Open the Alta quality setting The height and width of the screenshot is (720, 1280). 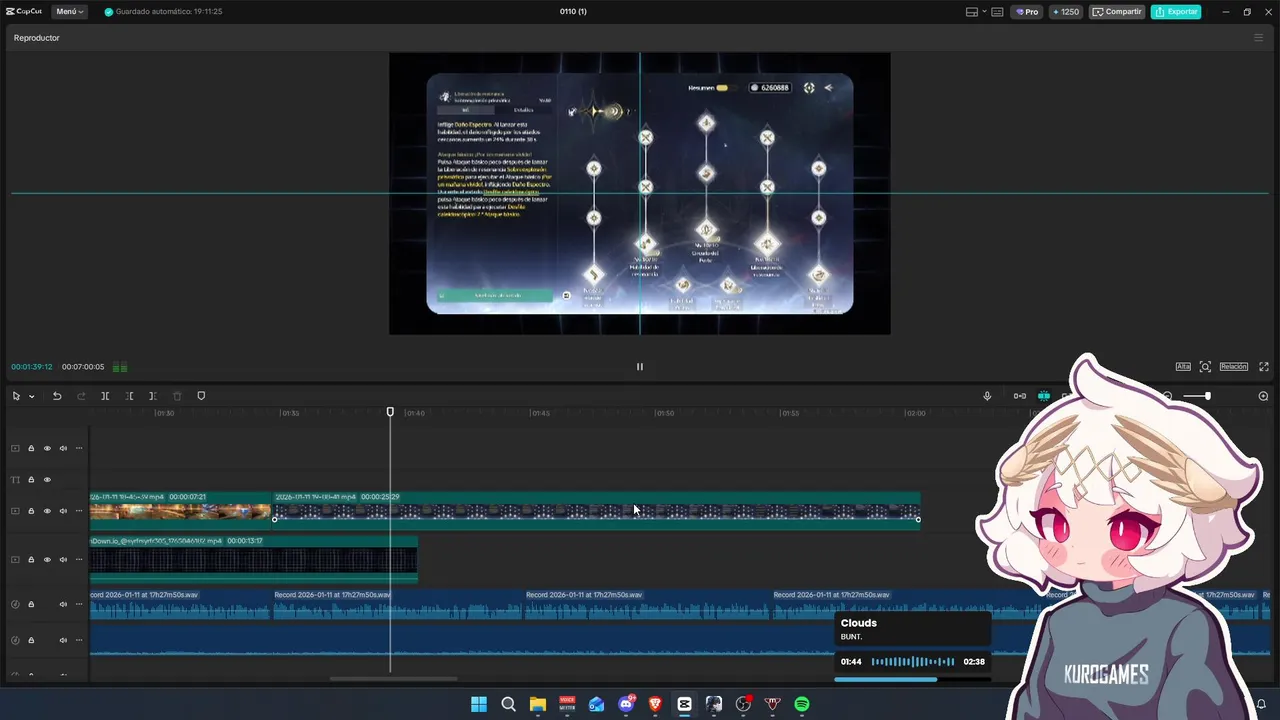[1183, 367]
